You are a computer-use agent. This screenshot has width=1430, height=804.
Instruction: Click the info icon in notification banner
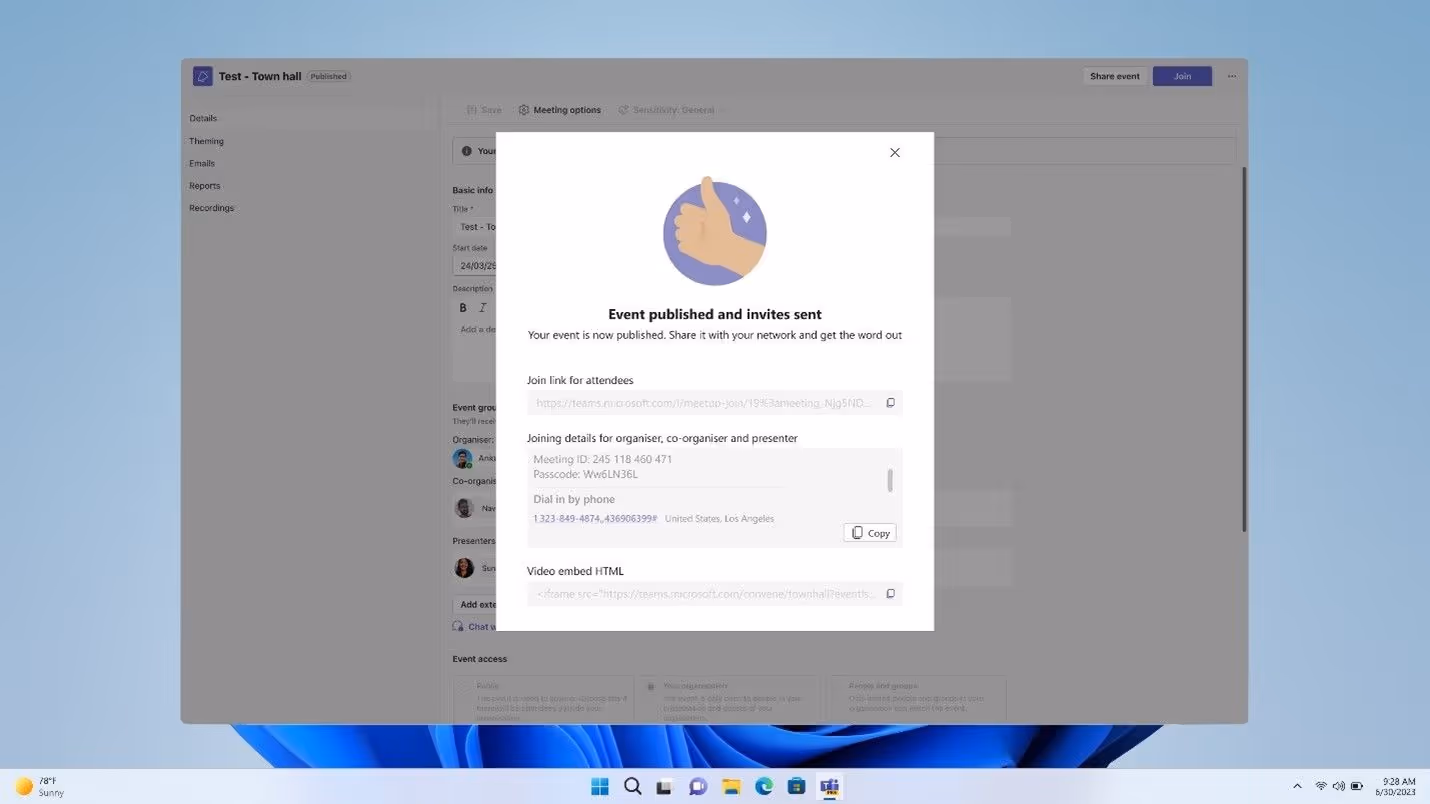466,151
